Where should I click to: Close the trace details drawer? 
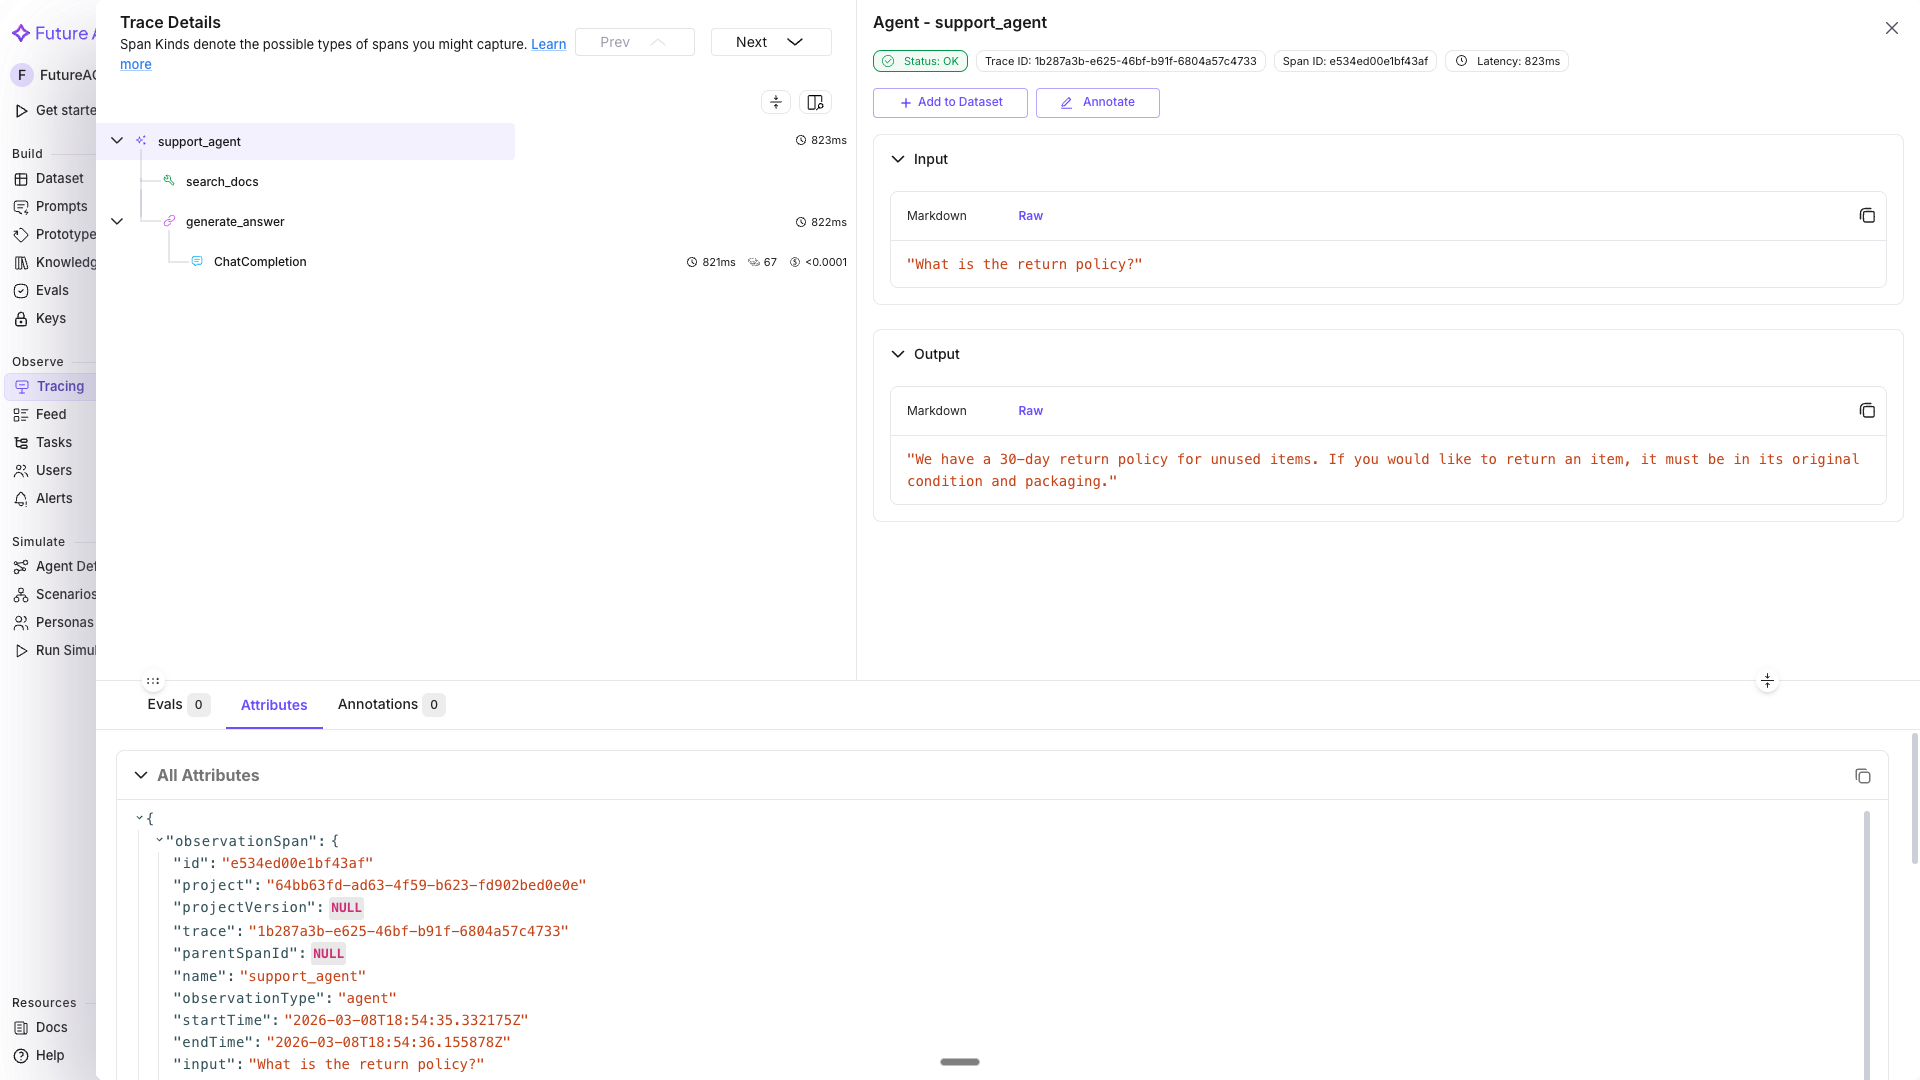tap(1891, 28)
